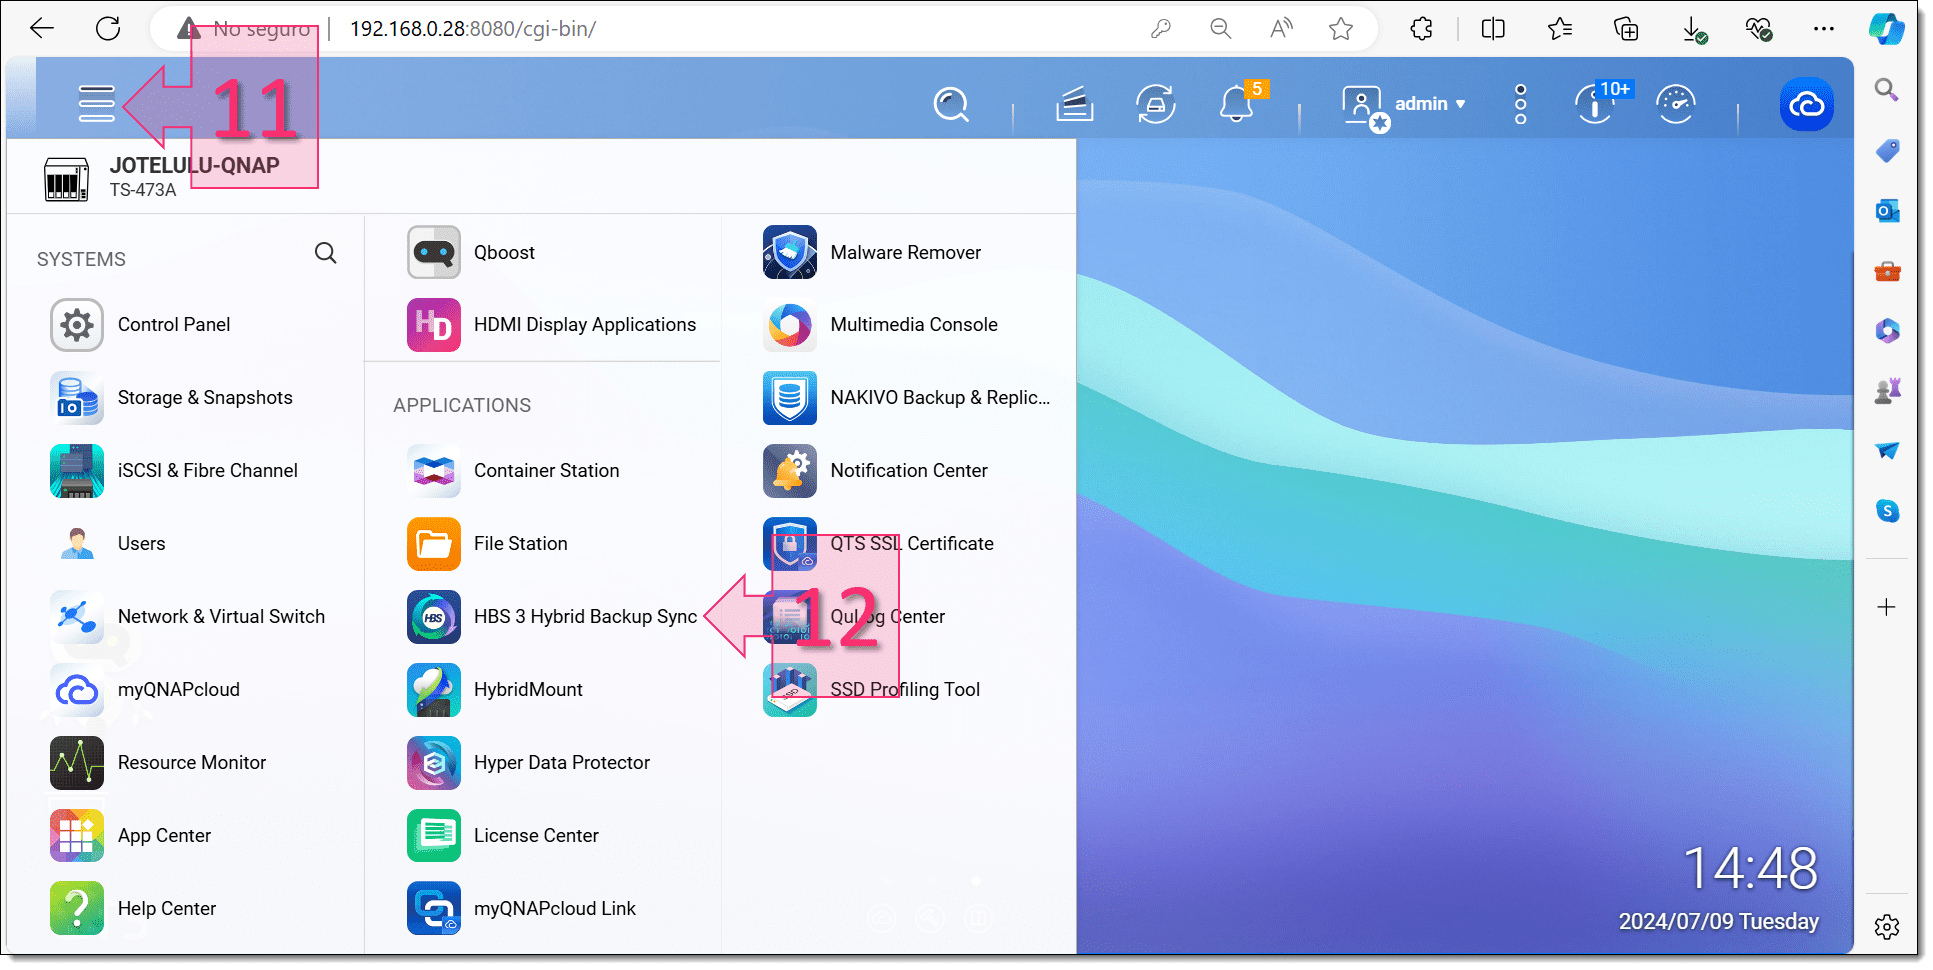This screenshot has height=970, width=1933.
Task: Open Copilot in the Edge sidebar
Action: (x=1887, y=28)
